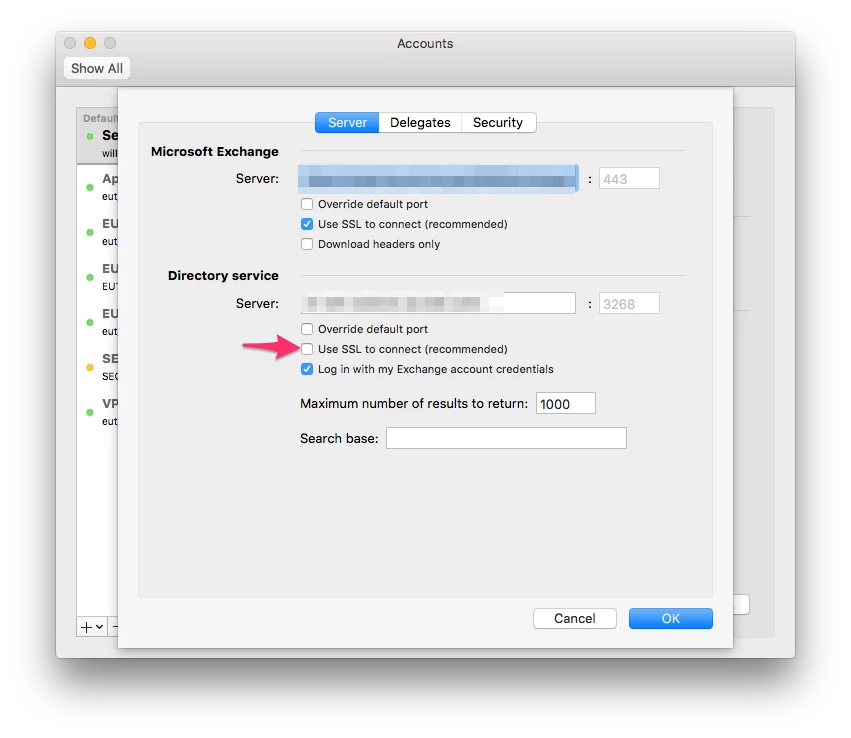The image size is (851, 738).
Task: Switch to the Delegates tab
Action: [x=420, y=123]
